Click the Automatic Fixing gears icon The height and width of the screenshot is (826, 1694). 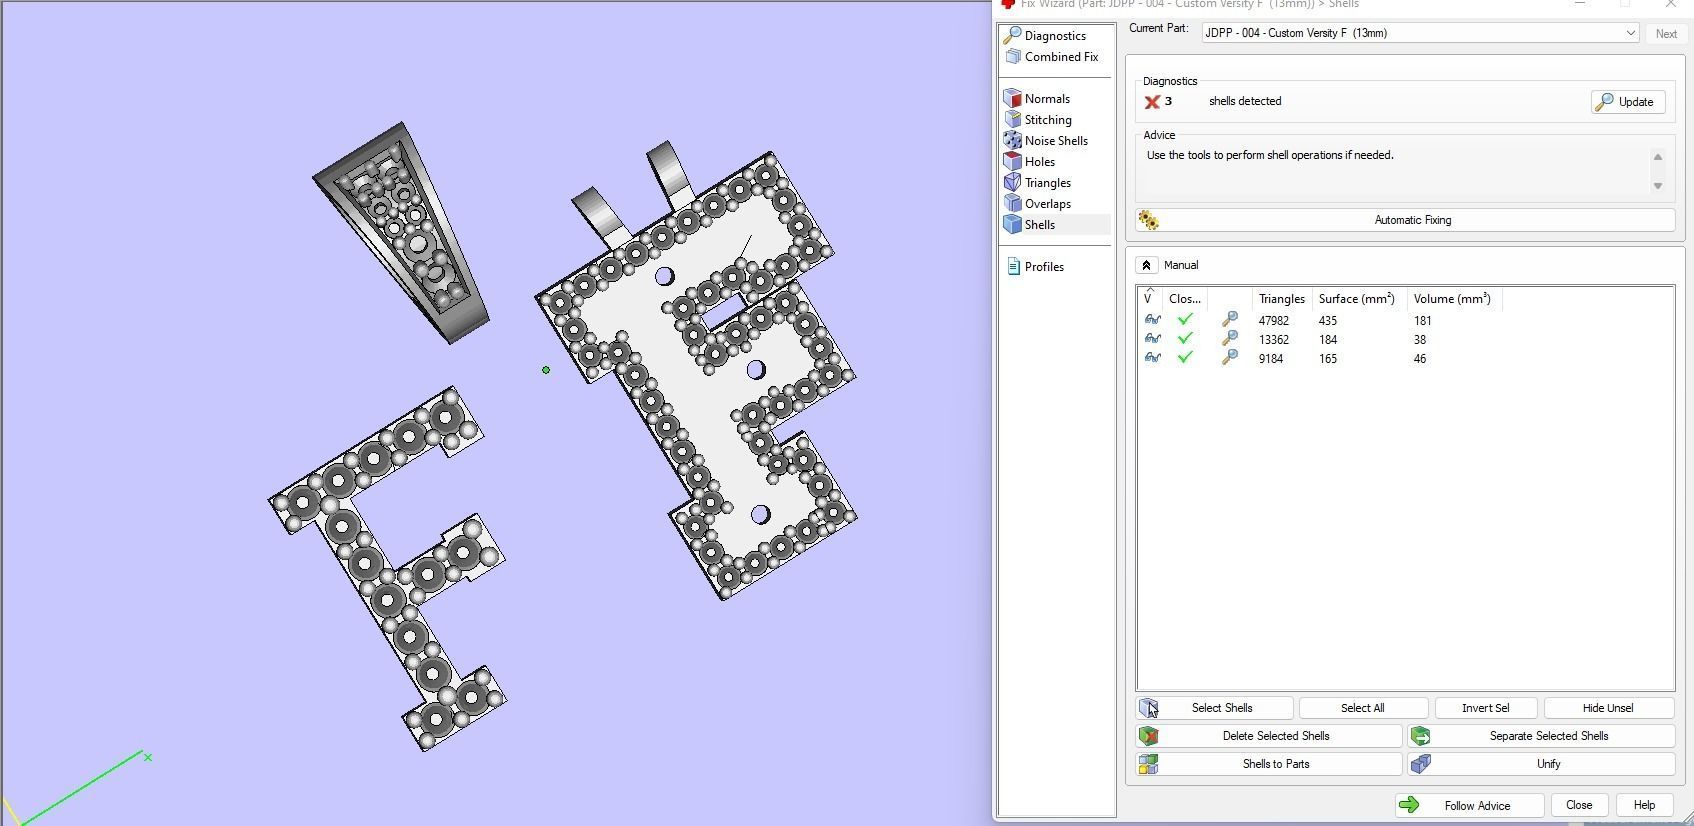click(1148, 220)
